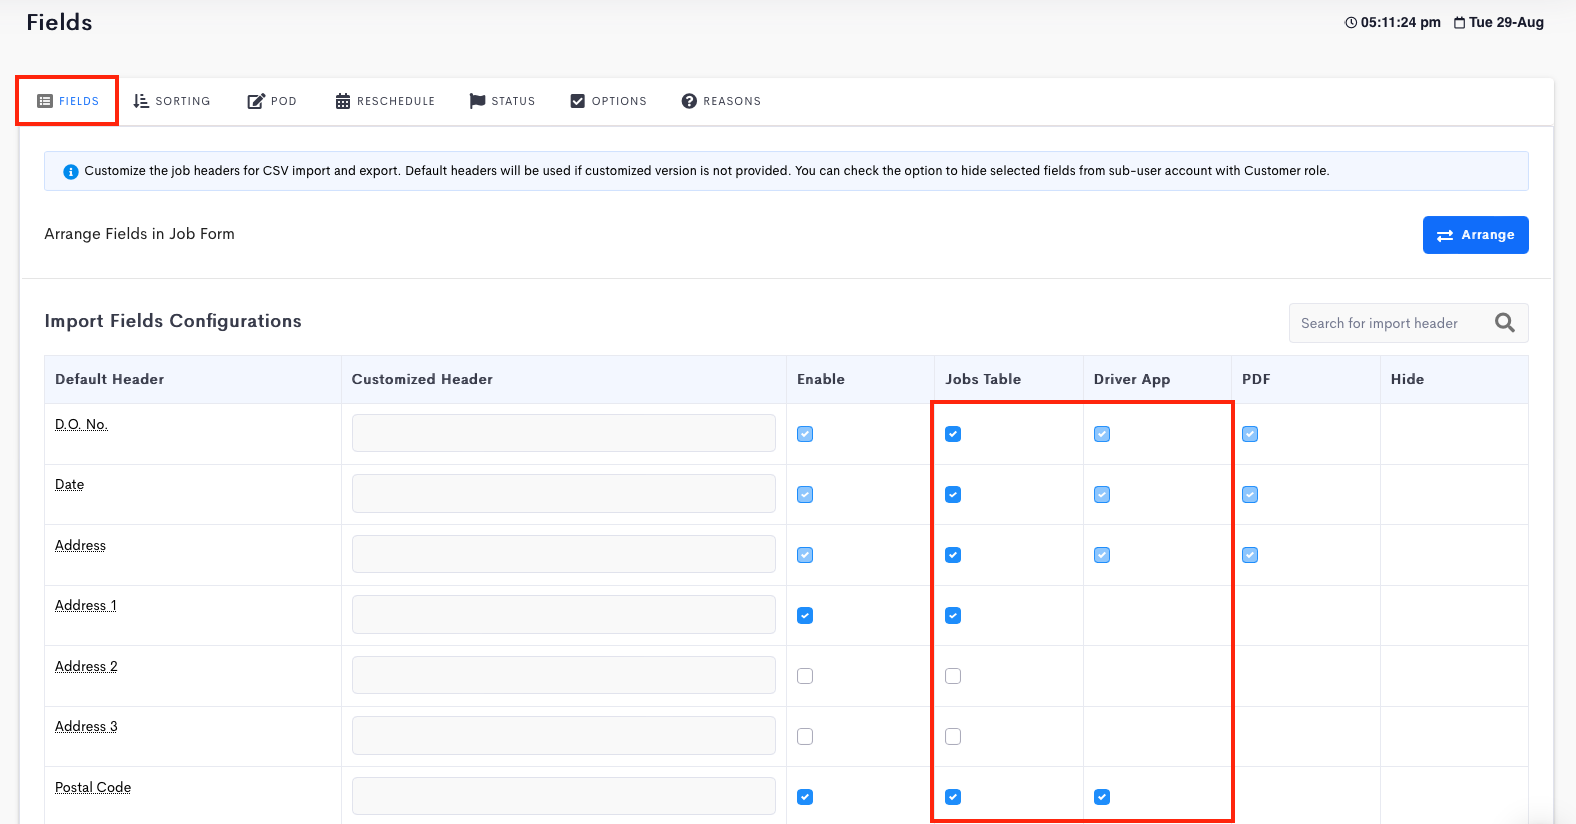Open the POD tab

click(x=272, y=101)
